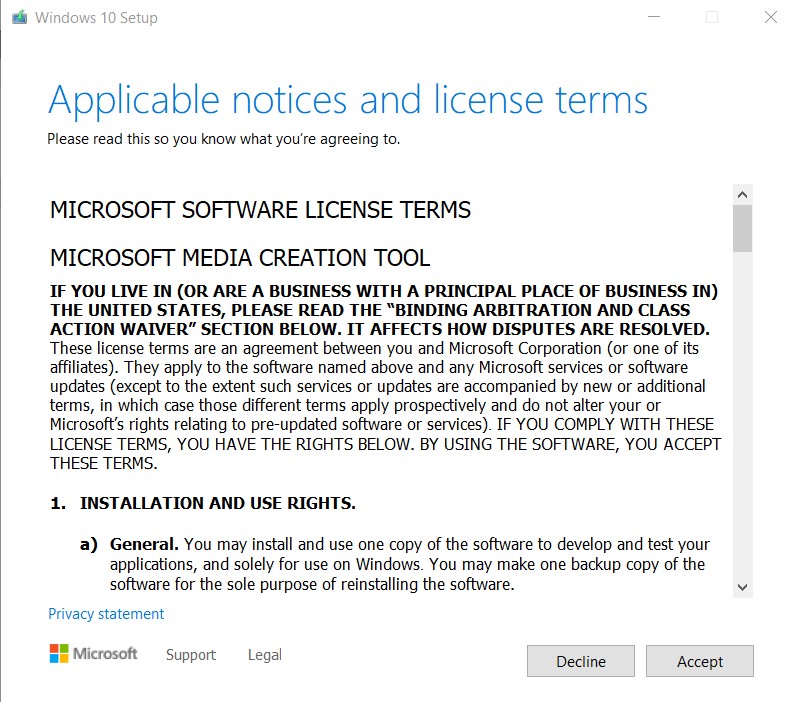
Task: Open the Legal link in the footer
Action: pyautogui.click(x=265, y=655)
